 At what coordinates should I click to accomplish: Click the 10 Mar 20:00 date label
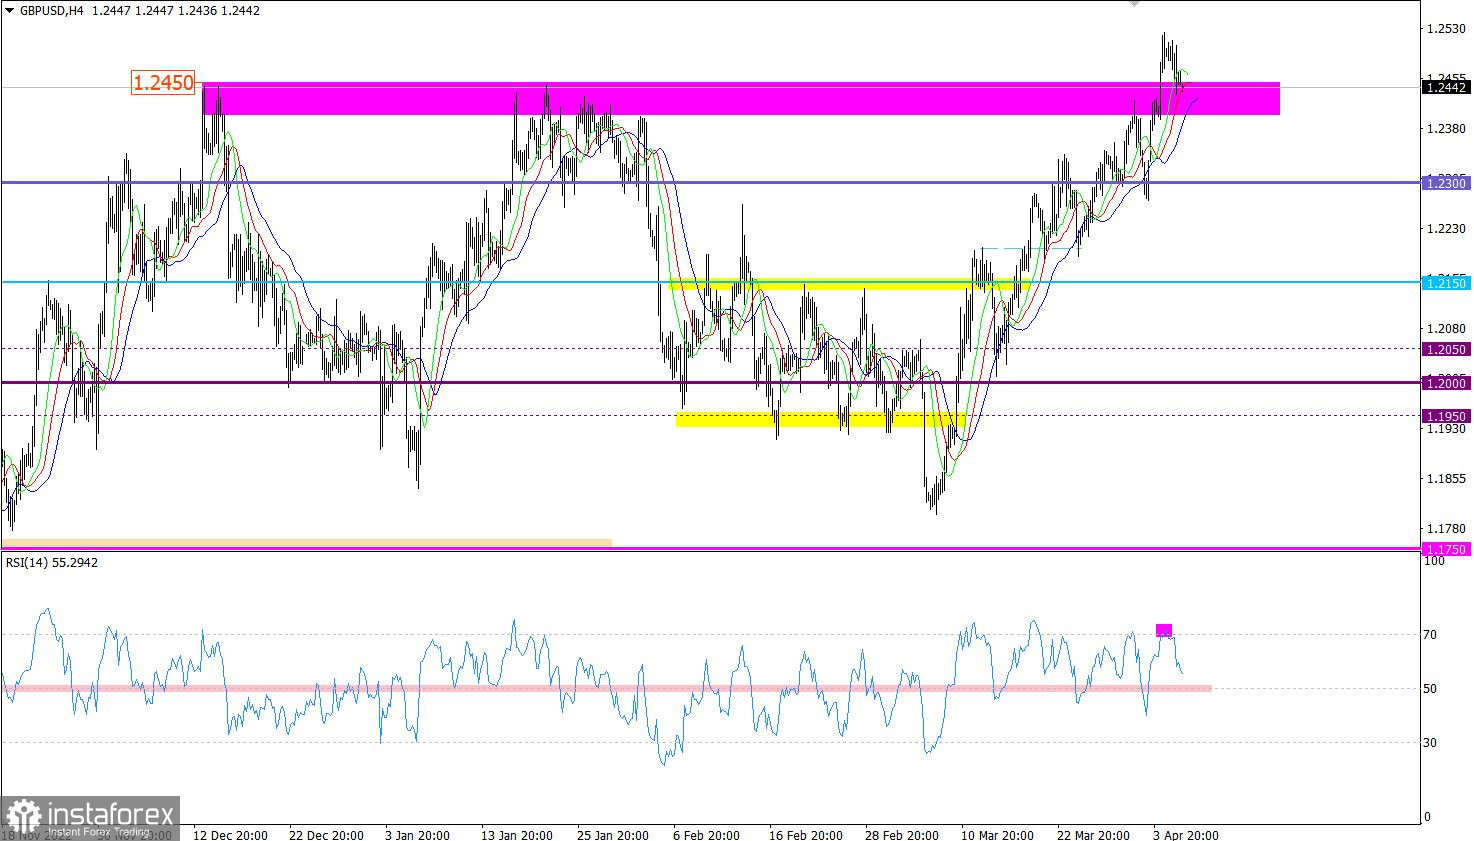click(998, 835)
